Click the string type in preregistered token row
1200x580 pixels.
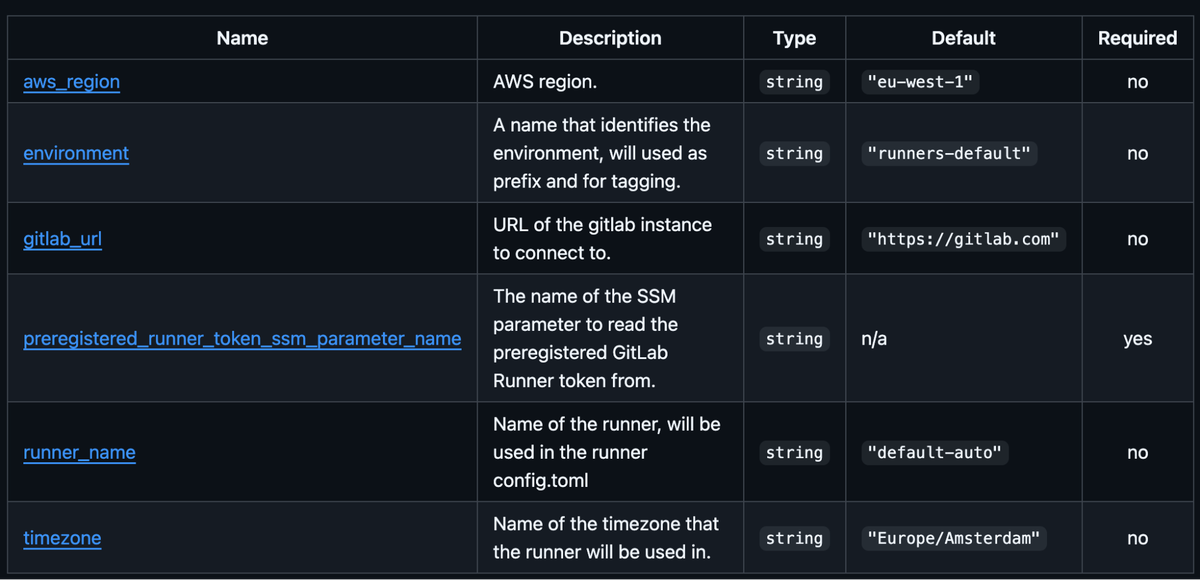[x=794, y=339]
